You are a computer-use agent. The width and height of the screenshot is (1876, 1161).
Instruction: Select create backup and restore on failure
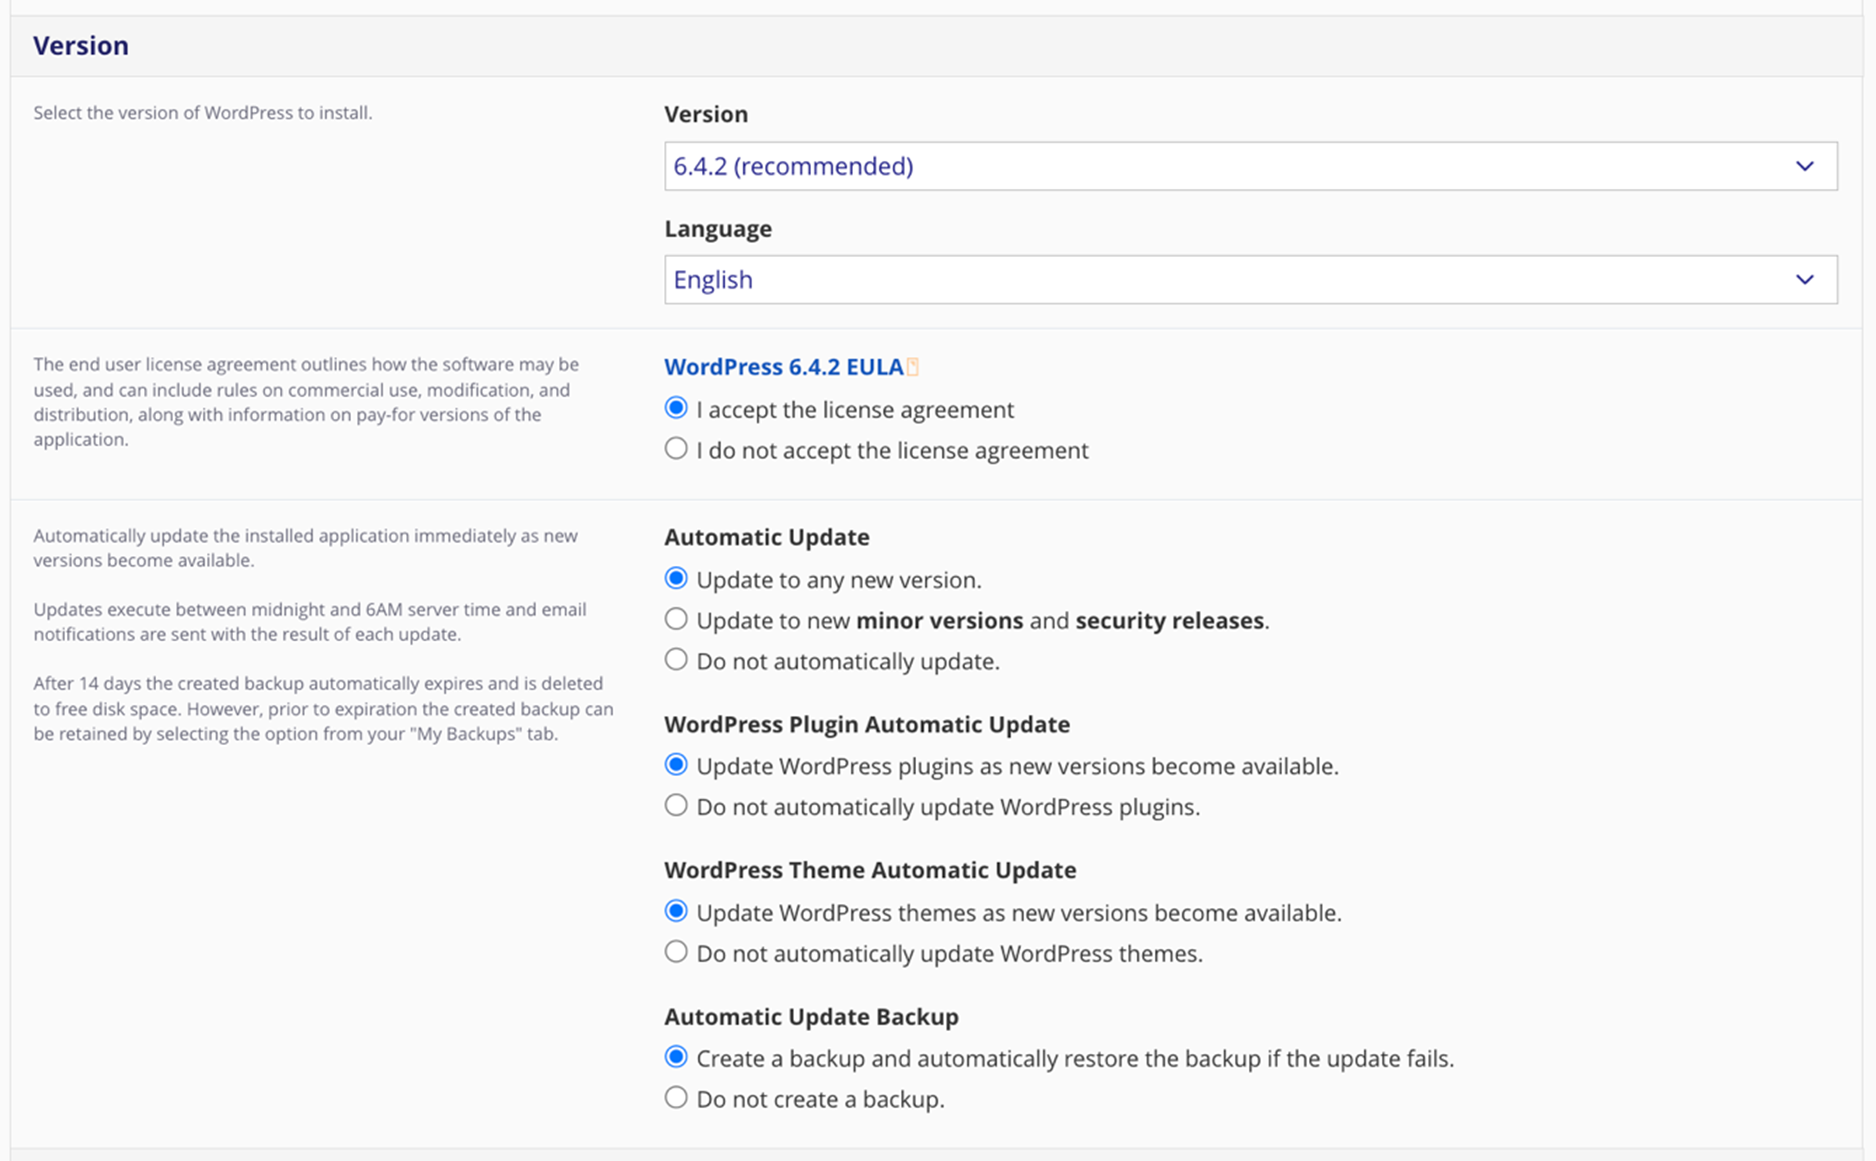pos(676,1057)
